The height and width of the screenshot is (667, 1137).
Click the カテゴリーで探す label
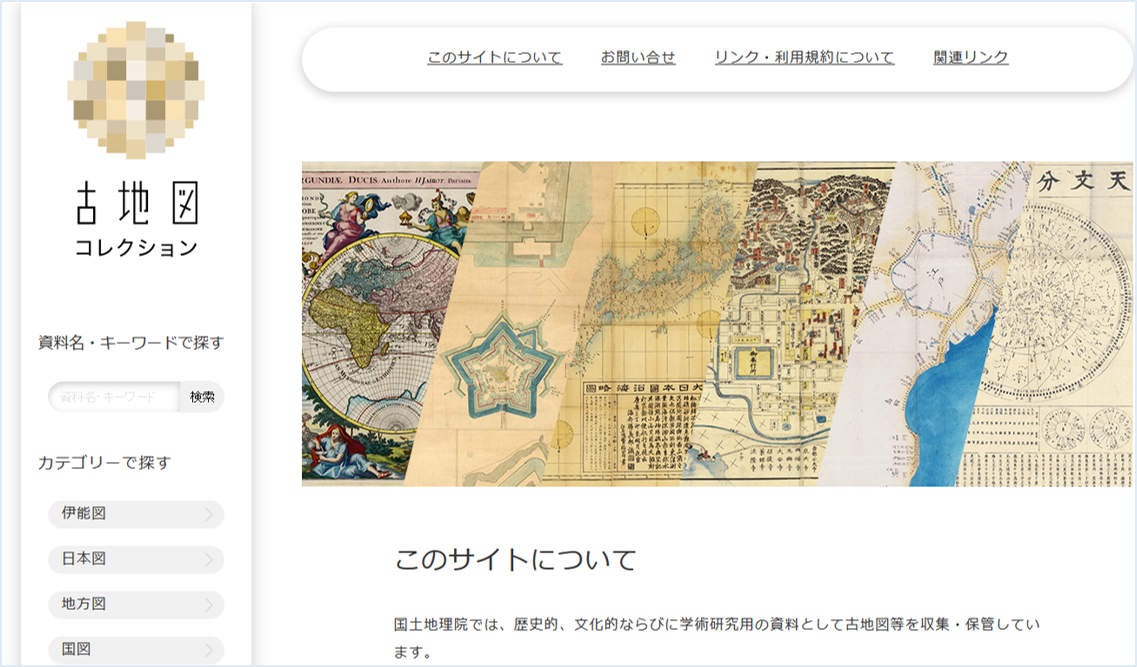104,463
